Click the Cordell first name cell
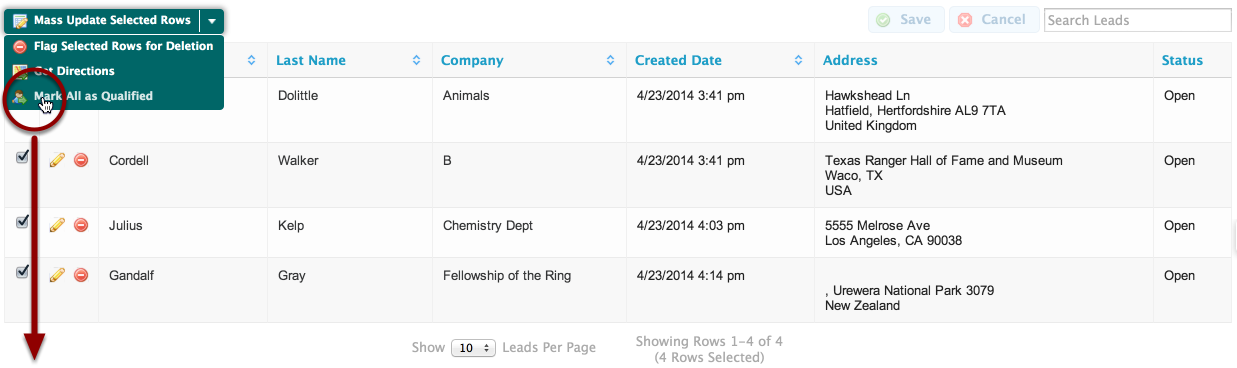1237x368 pixels. [x=183, y=175]
